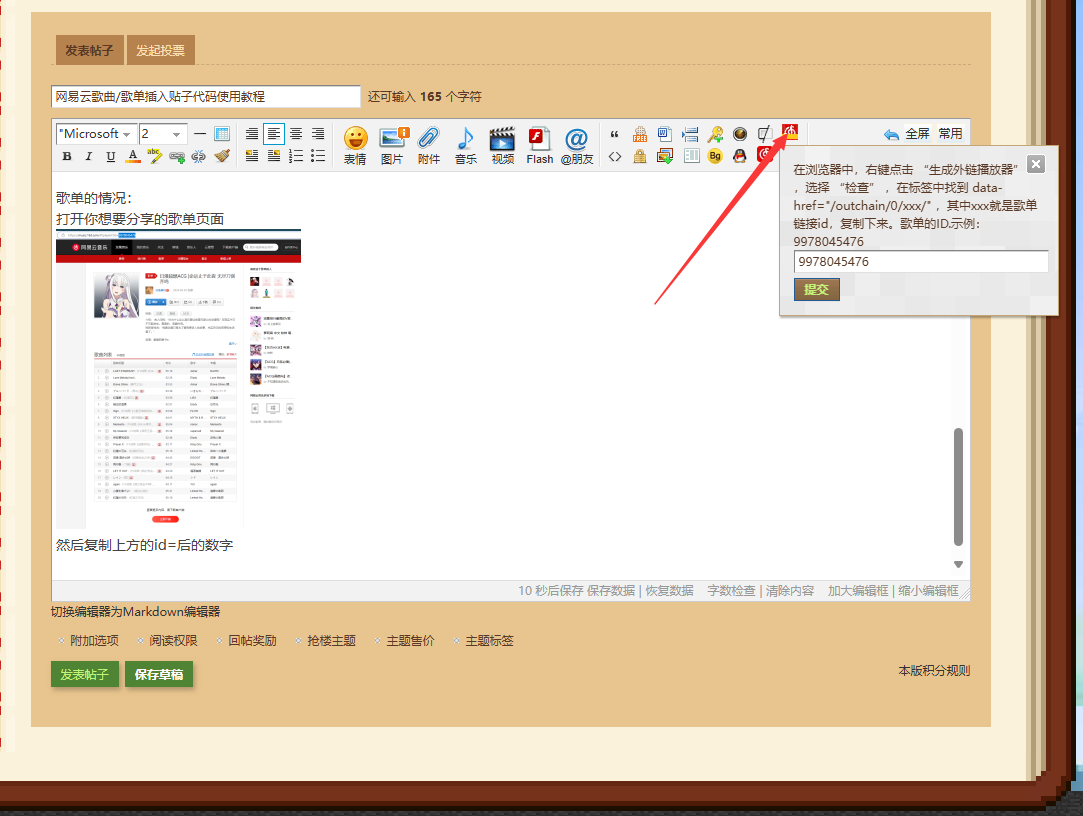This screenshot has height=816, width=1083.
Task: Shrink editor with 缩小编辑框
Action: click(928, 591)
